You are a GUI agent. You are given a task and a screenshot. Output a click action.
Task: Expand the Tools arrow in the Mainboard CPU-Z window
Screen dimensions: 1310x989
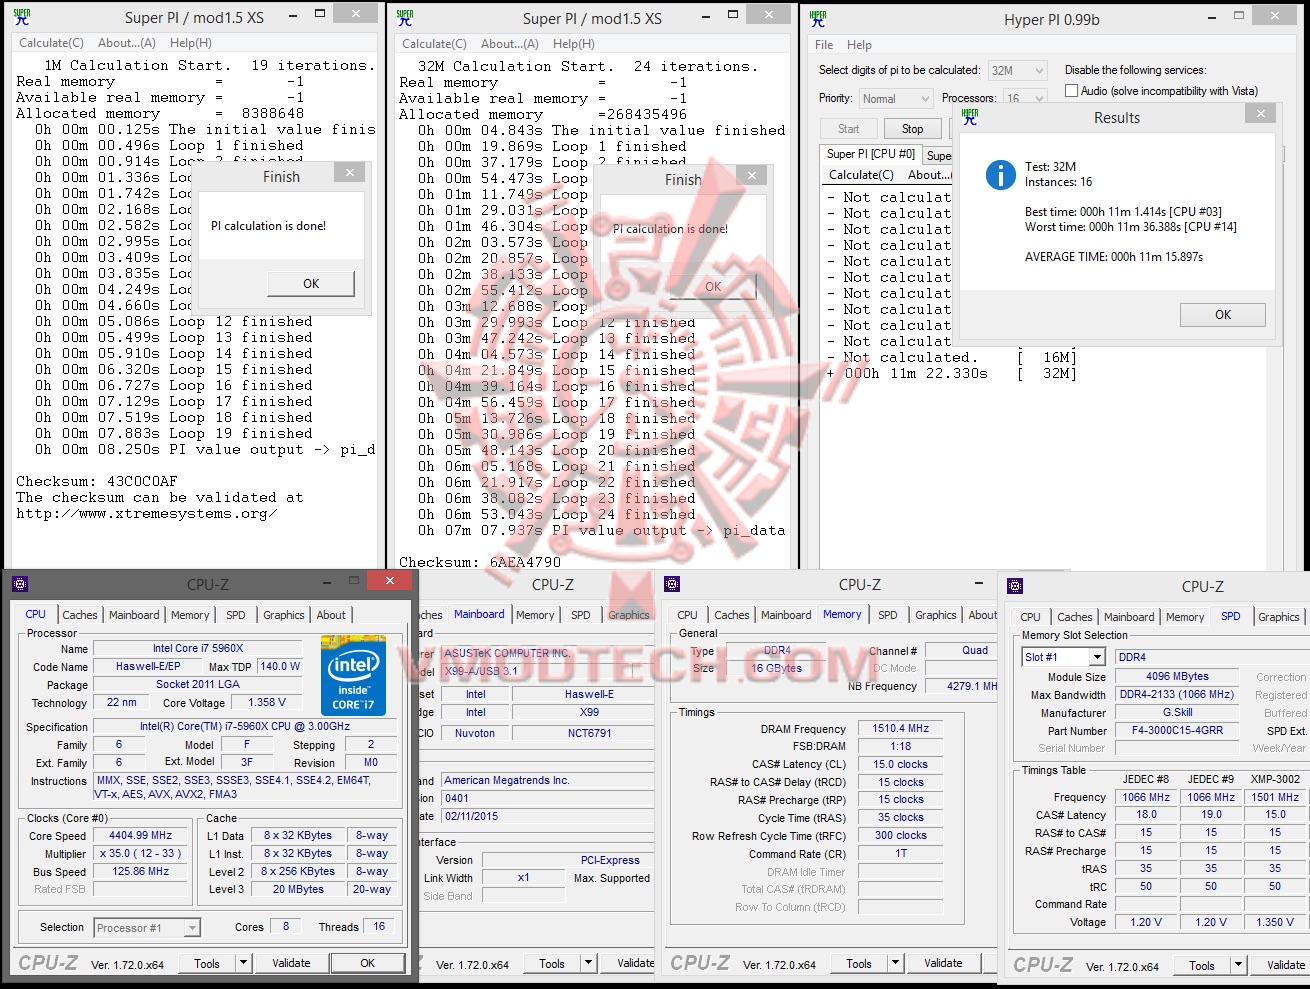[589, 964]
